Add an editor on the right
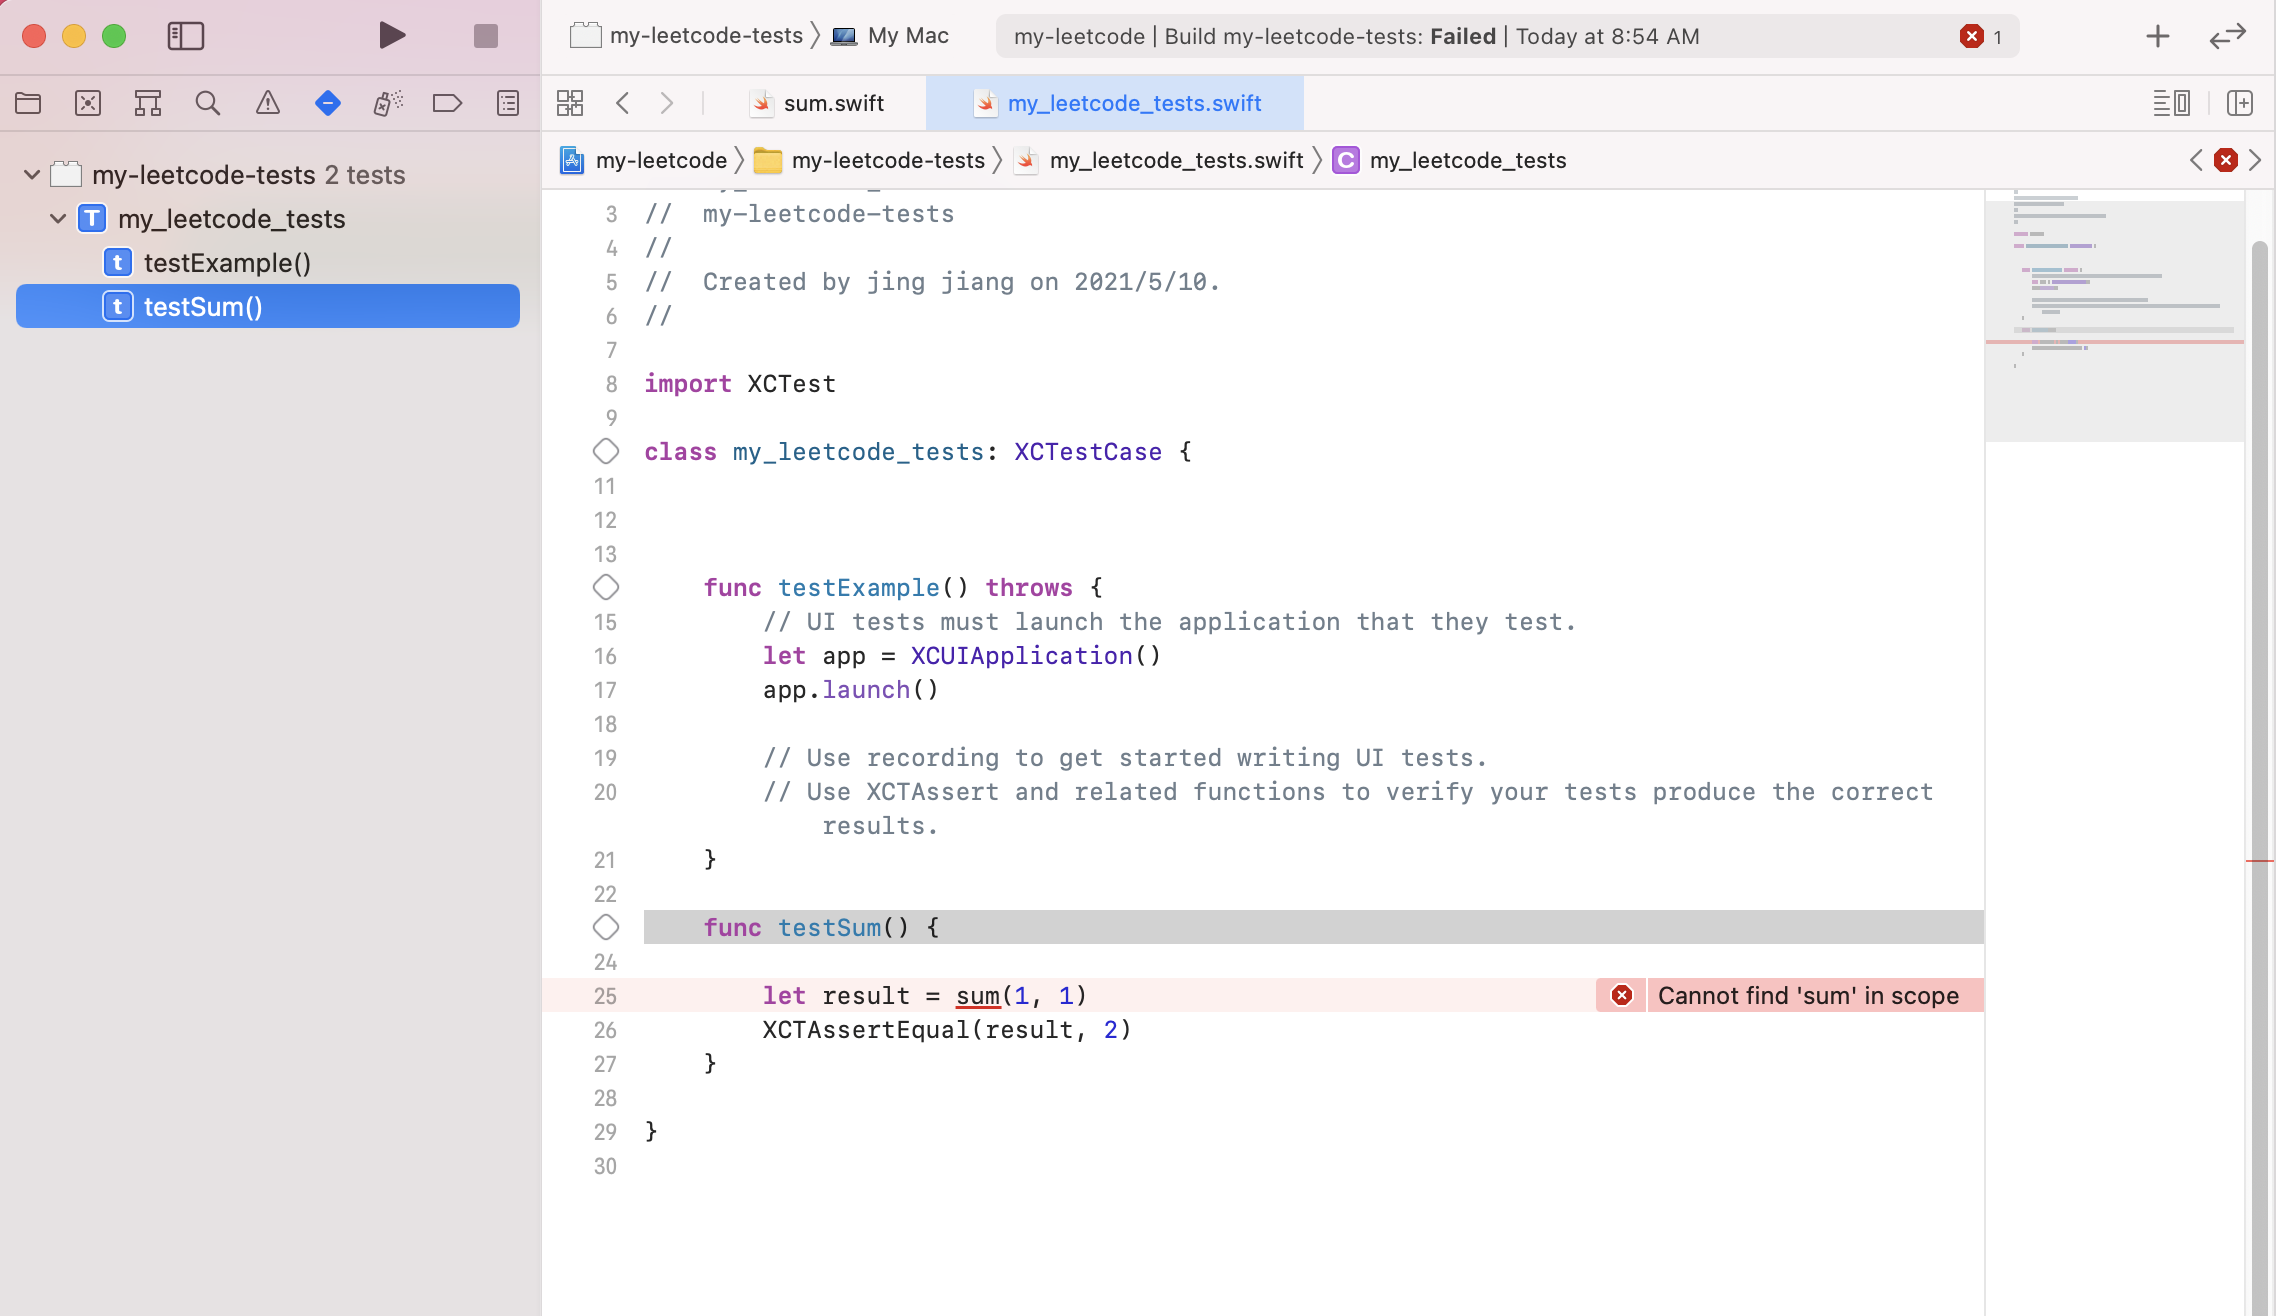Screen dimensions: 2276x1316 tap(2240, 103)
